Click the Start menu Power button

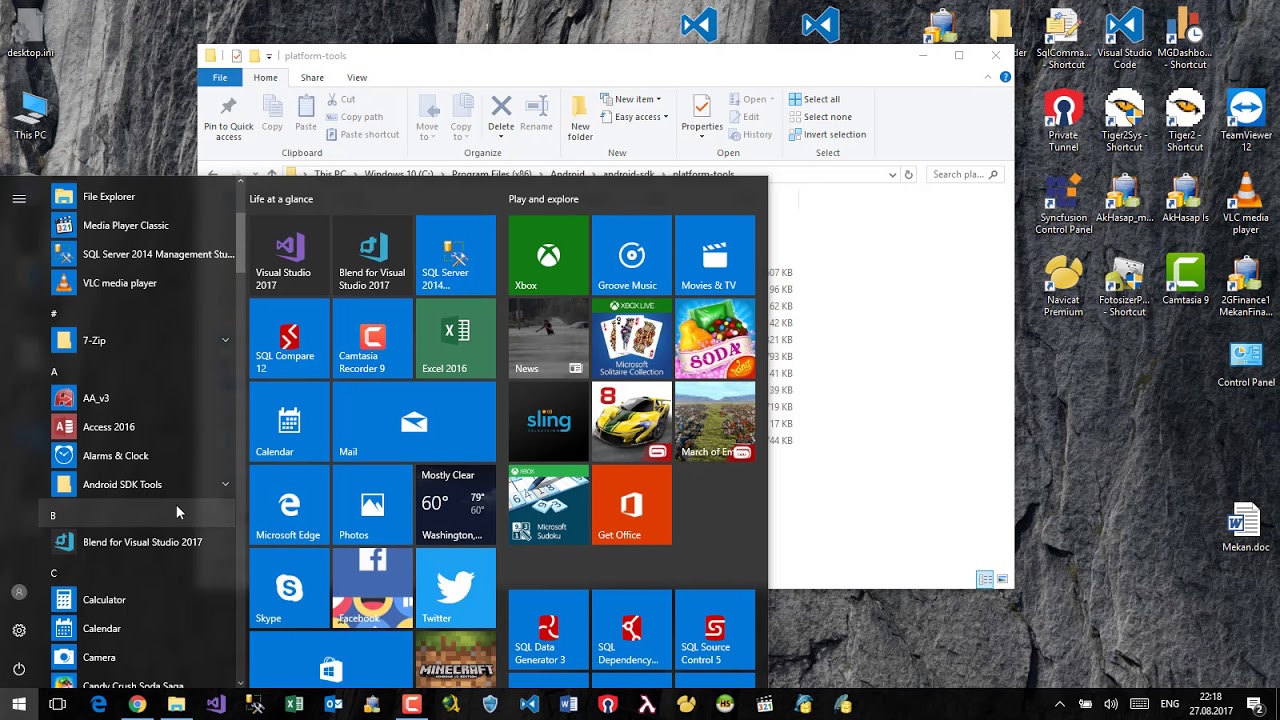[19, 668]
